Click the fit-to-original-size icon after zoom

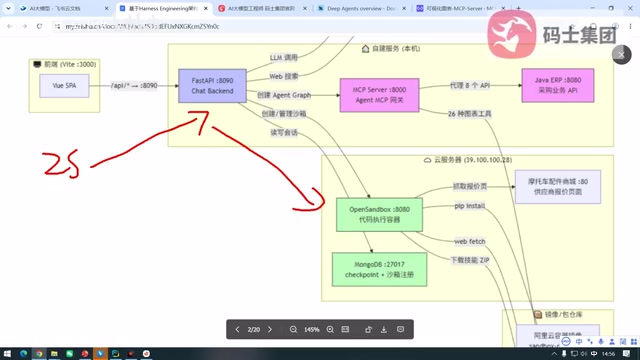pyautogui.click(x=345, y=329)
